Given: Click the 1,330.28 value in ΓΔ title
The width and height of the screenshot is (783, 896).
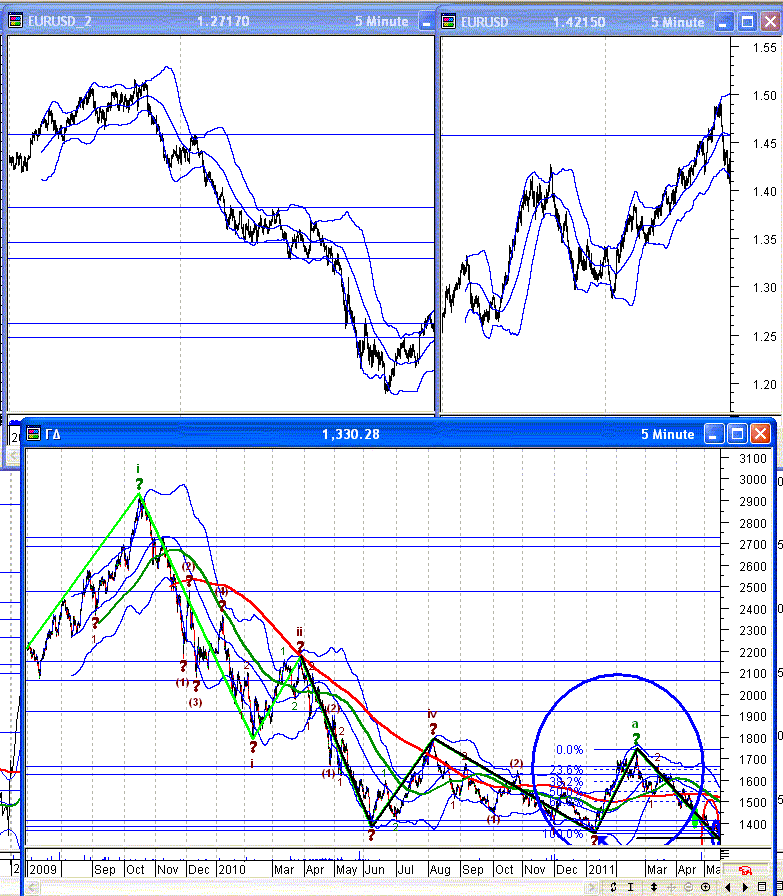Looking at the screenshot, I should pyautogui.click(x=351, y=434).
